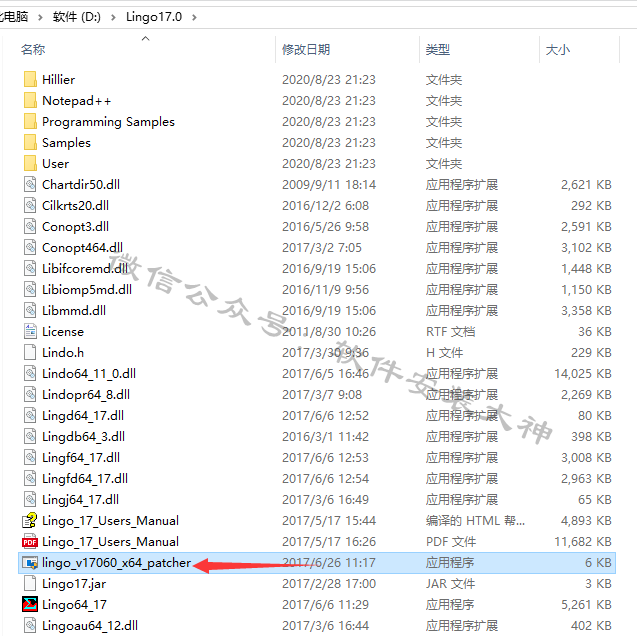The width and height of the screenshot is (637, 636).
Task: Select the Conopt464.dll file icon
Action: 30,248
